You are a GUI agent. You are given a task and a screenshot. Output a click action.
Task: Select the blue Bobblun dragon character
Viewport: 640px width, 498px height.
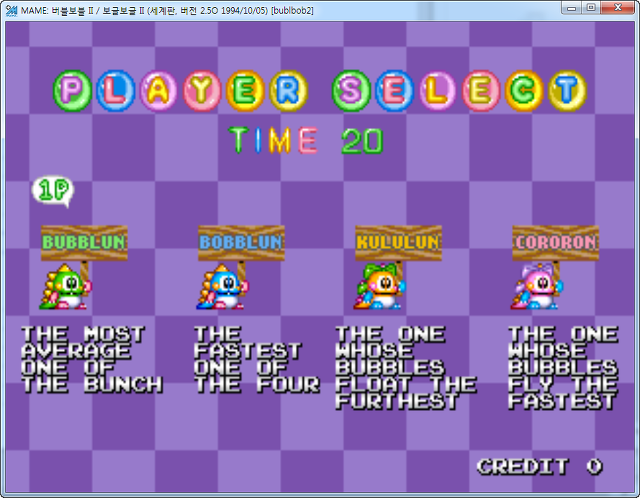222,286
